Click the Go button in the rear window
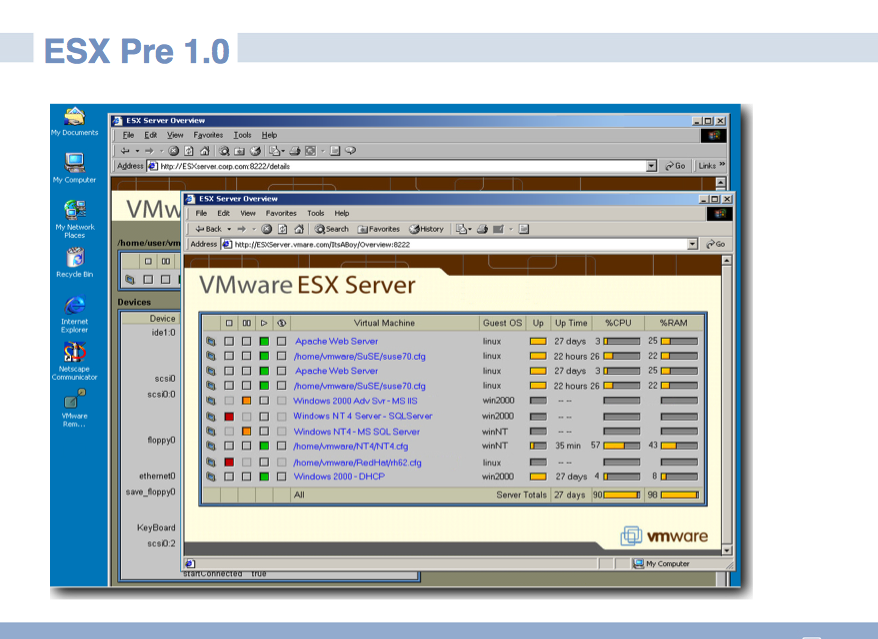 pos(675,166)
